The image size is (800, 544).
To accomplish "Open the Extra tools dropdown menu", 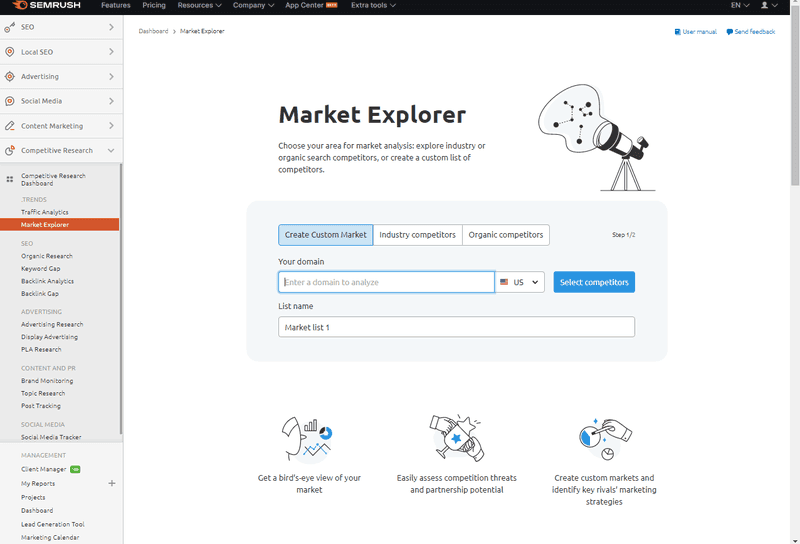I will pos(373,5).
